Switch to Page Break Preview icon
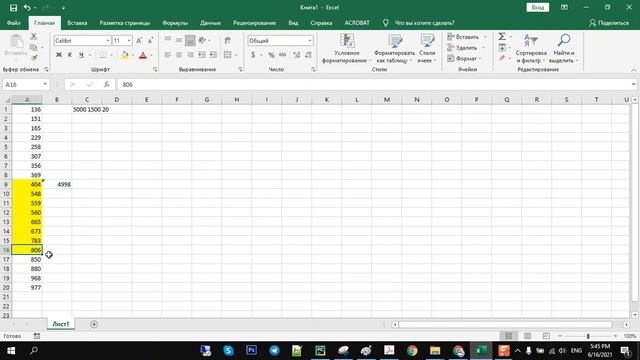640x360 pixels. [x=546, y=336]
